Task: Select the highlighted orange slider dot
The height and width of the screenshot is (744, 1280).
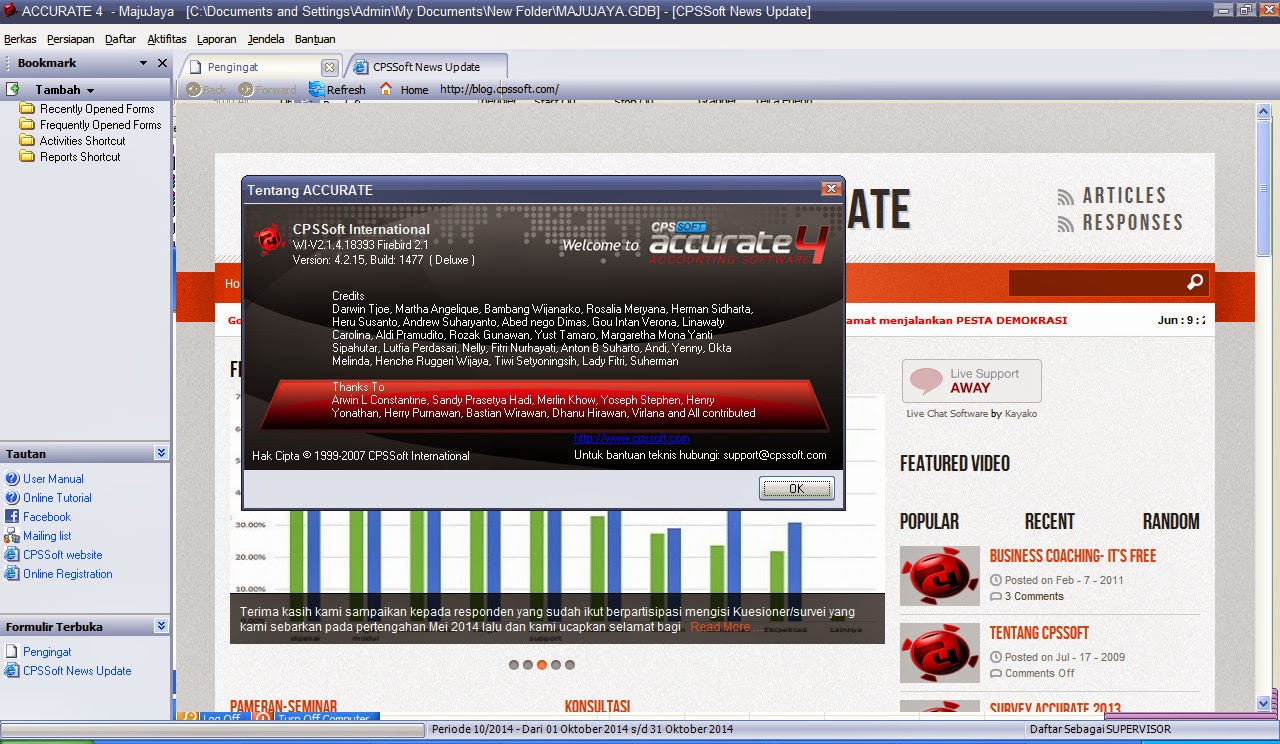Action: point(542,664)
